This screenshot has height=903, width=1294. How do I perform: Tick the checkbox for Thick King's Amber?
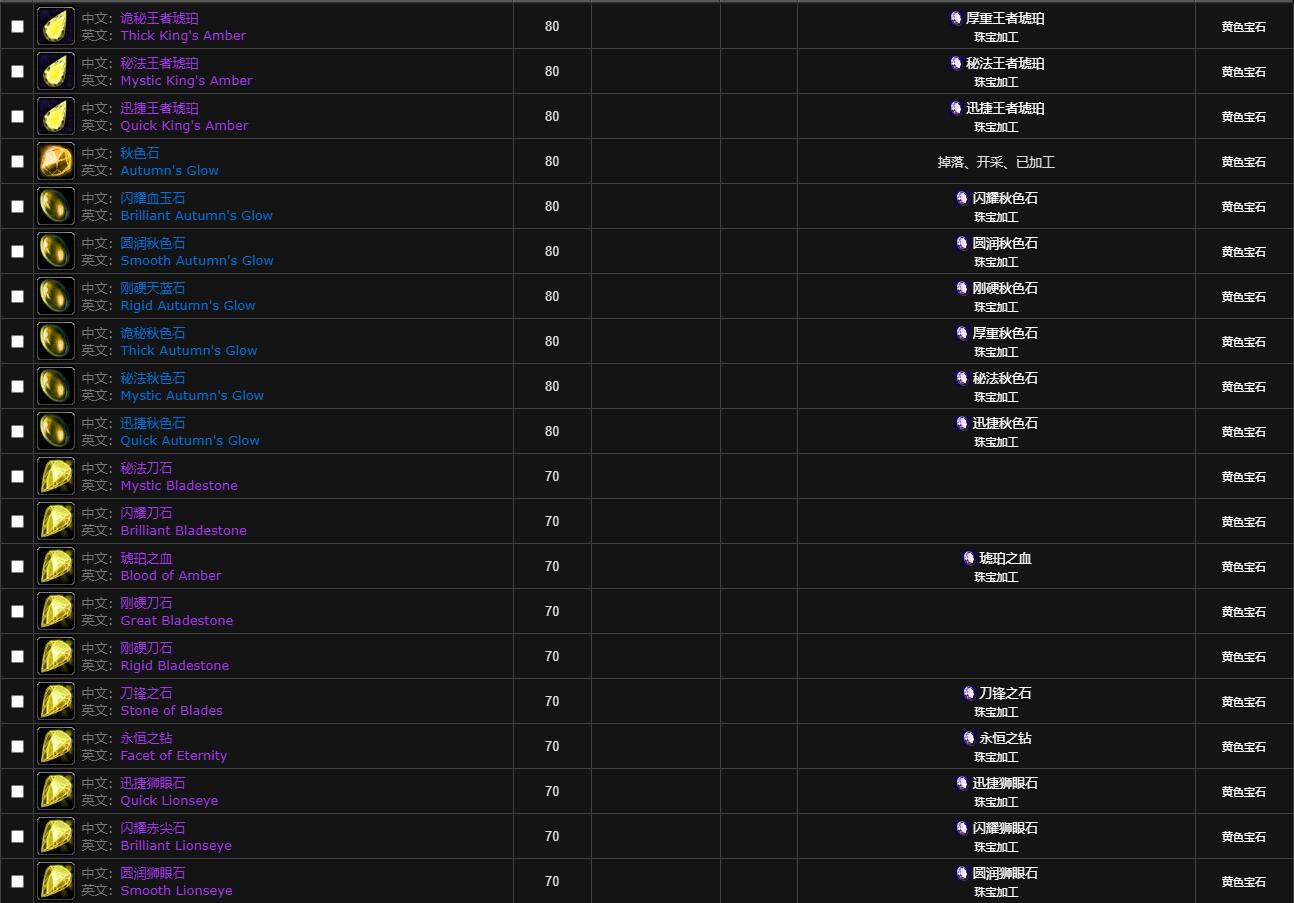tap(17, 27)
